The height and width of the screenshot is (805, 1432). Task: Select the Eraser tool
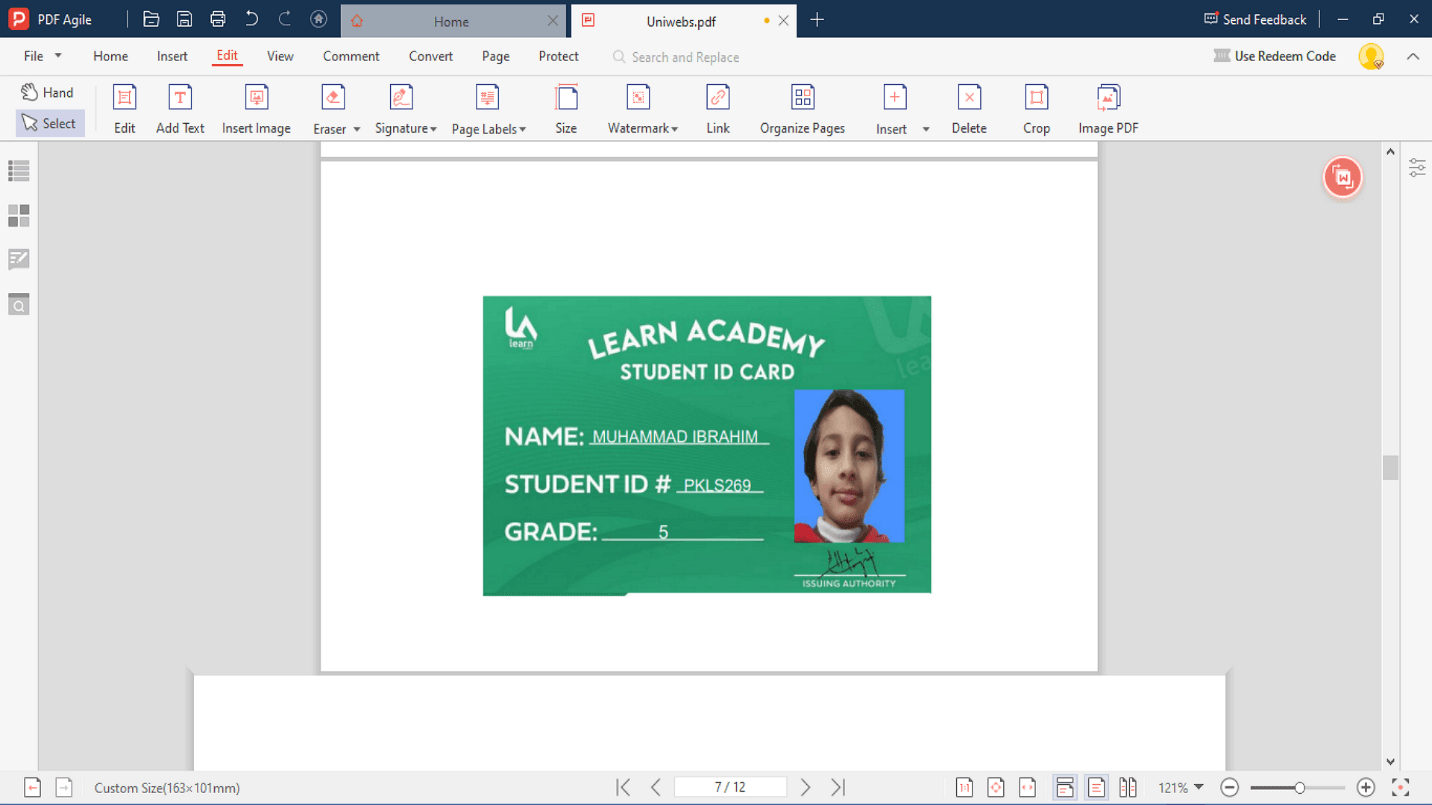[332, 109]
